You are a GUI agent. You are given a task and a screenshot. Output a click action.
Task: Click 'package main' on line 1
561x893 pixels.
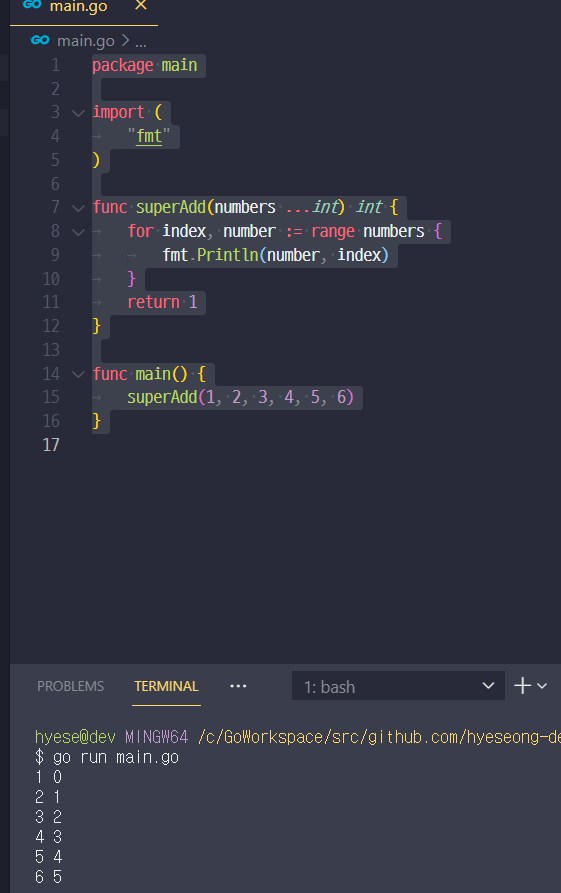coord(145,65)
